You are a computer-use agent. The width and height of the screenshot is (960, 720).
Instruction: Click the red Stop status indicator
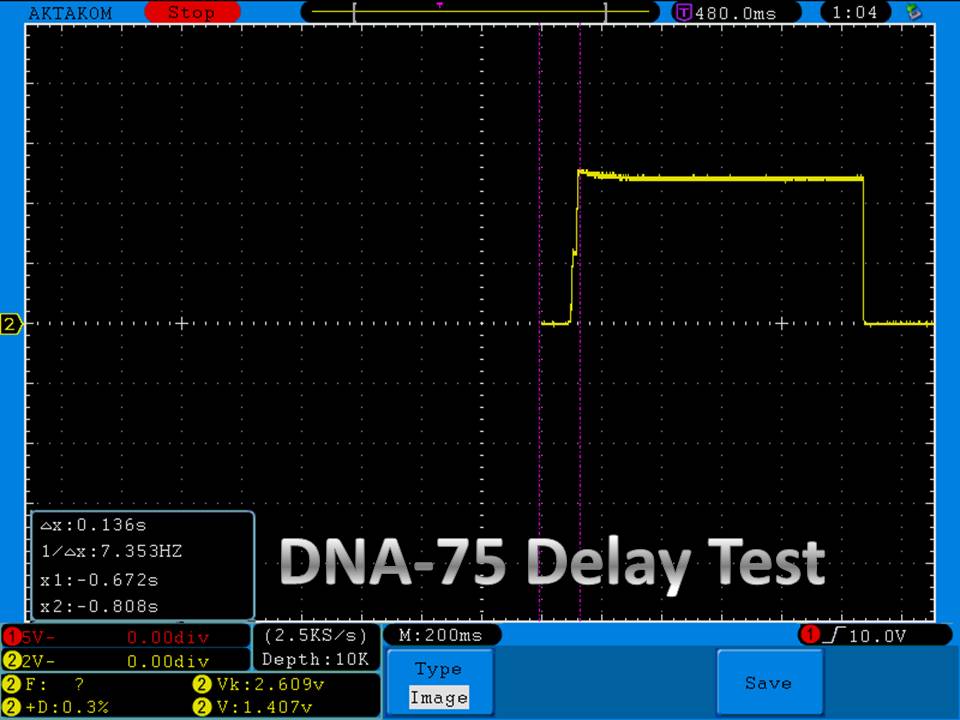(x=190, y=13)
